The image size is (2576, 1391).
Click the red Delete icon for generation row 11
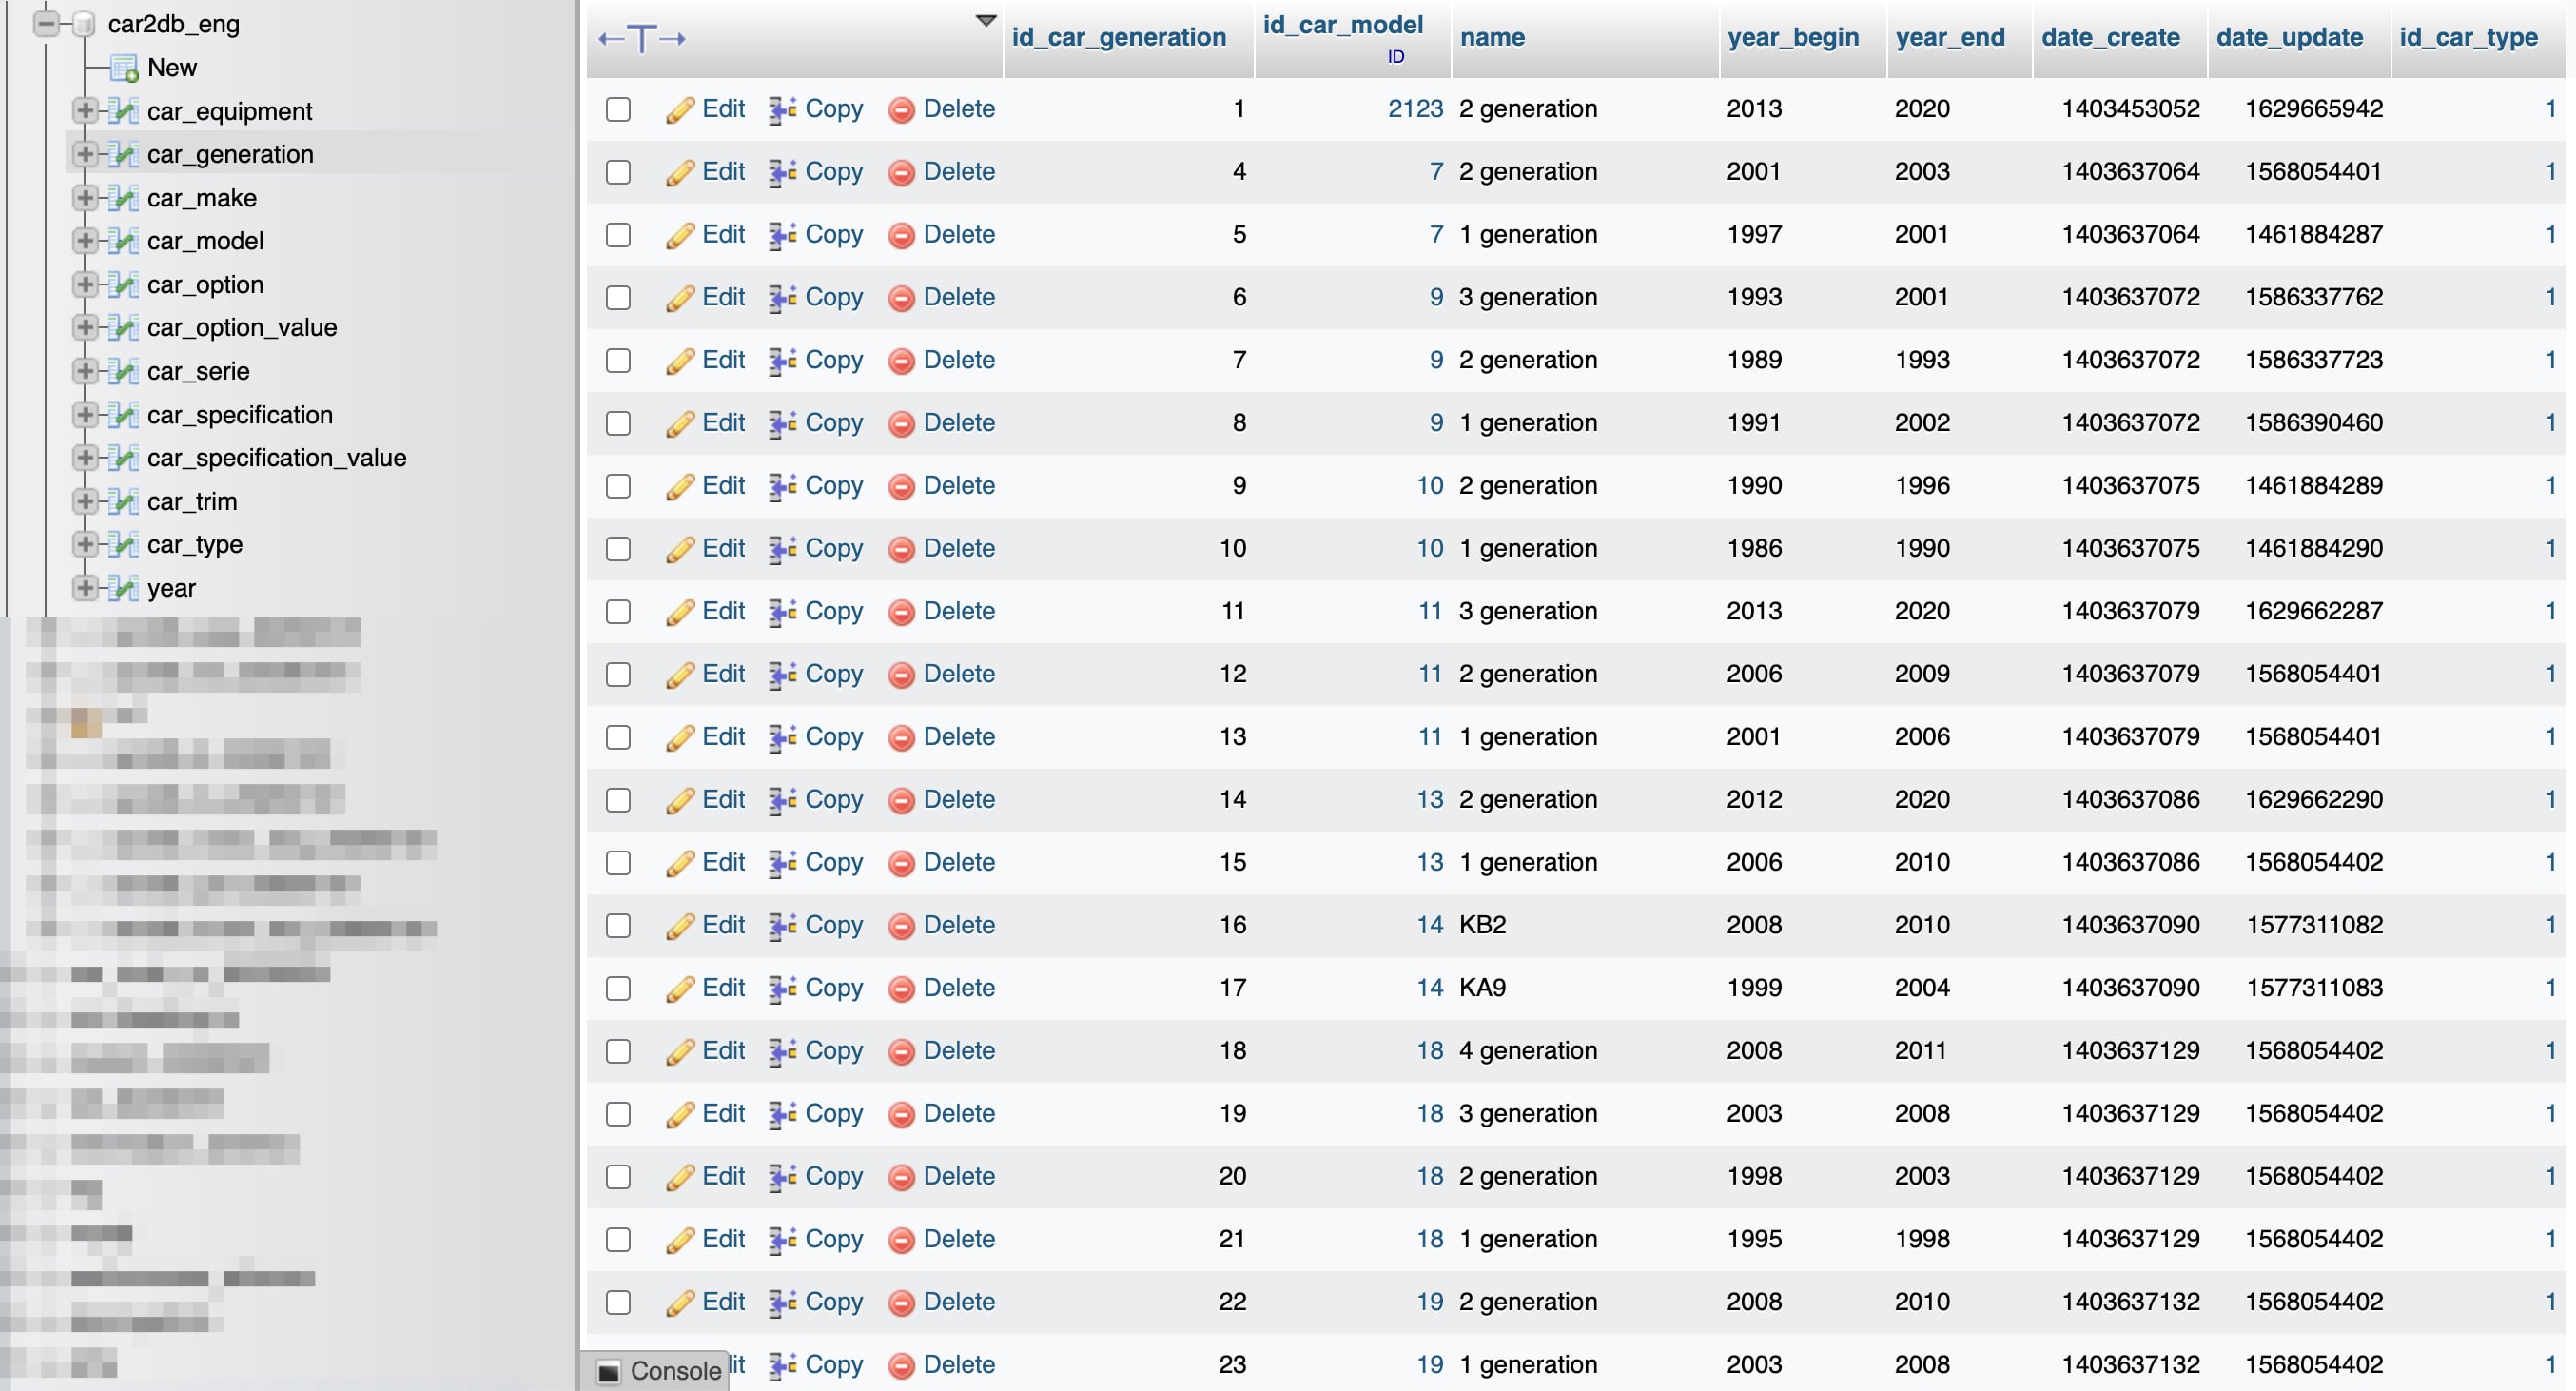click(x=901, y=612)
